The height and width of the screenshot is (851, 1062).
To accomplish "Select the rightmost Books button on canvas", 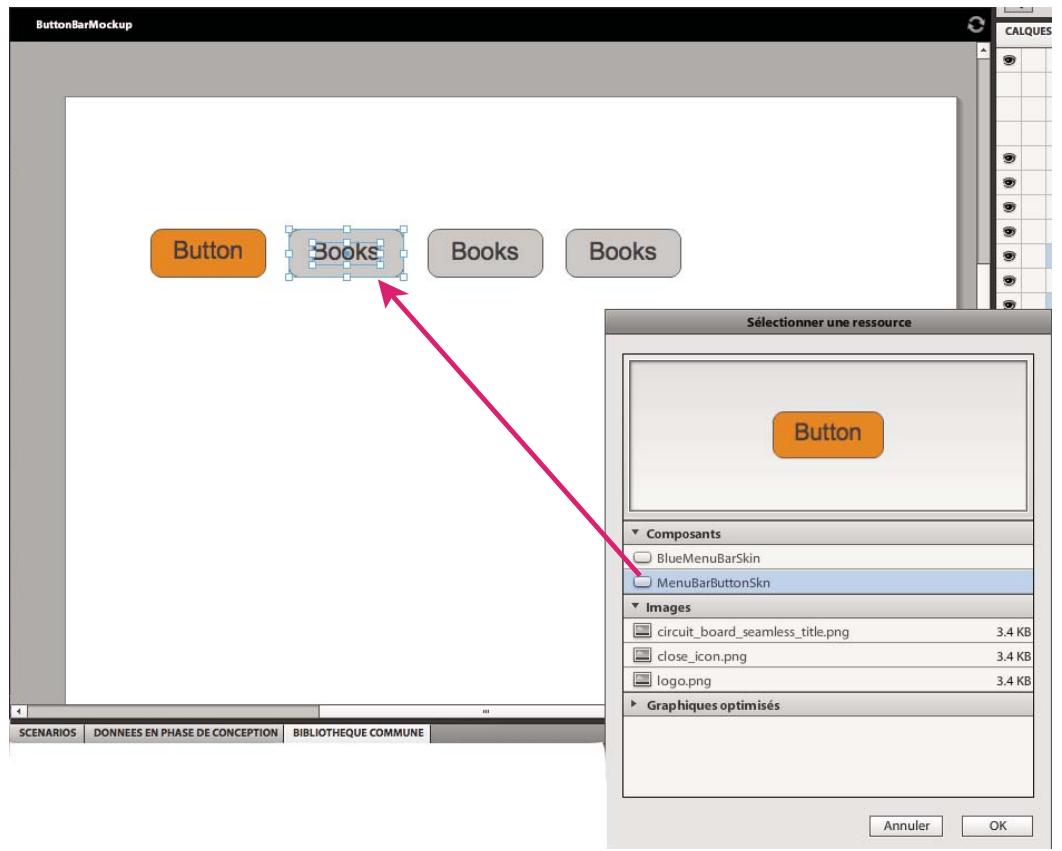I will (623, 253).
